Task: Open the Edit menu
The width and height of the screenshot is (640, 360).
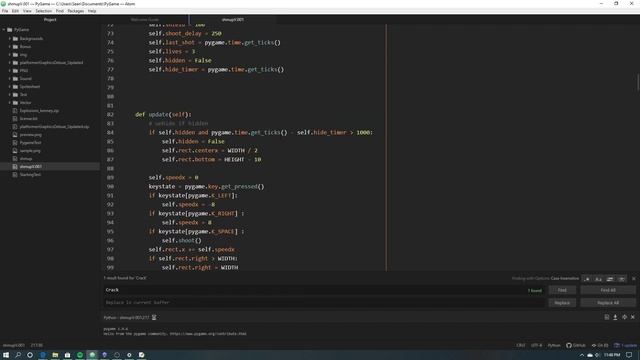Action: (x=15, y=11)
